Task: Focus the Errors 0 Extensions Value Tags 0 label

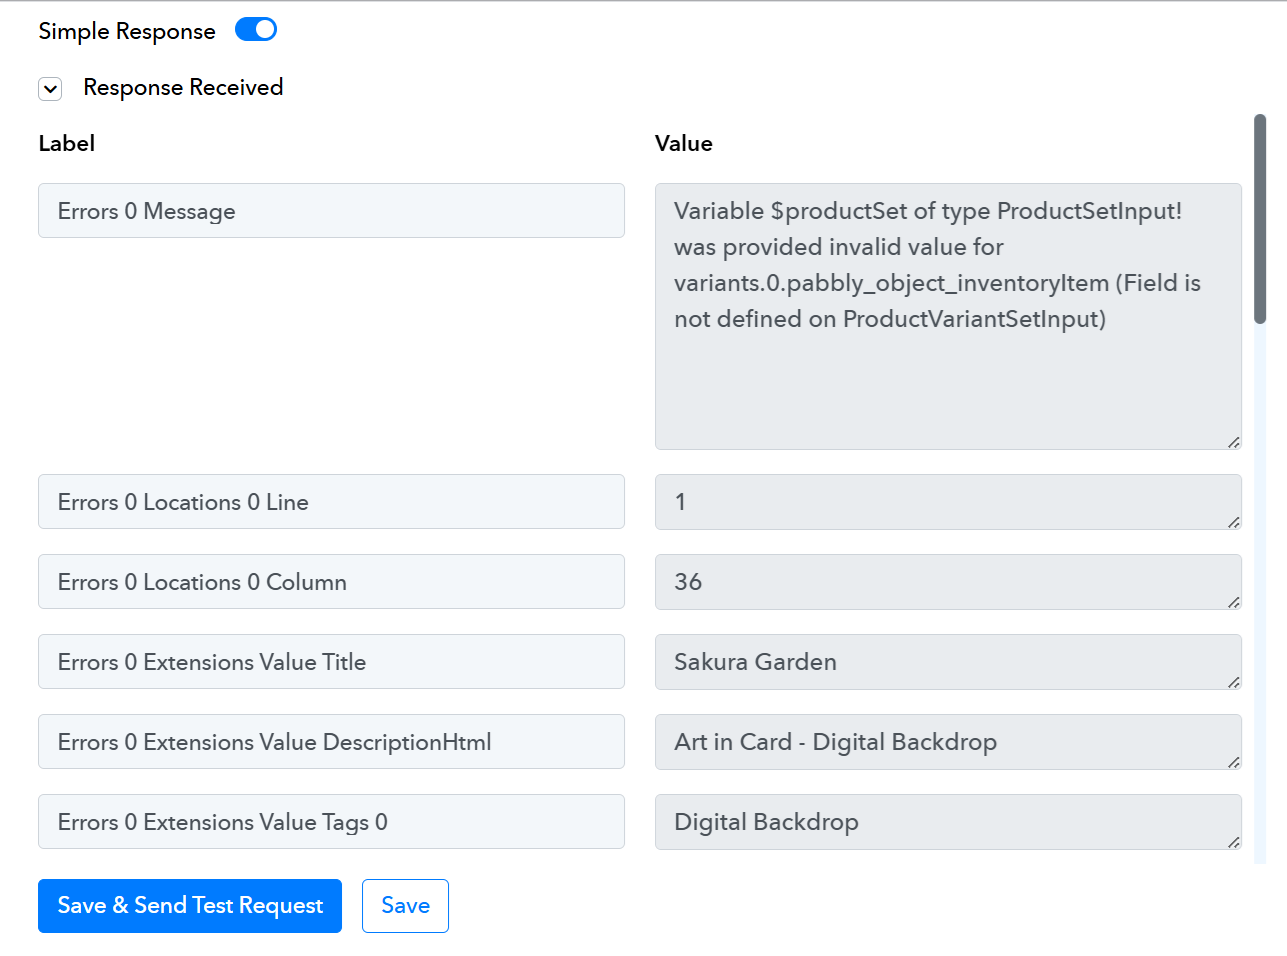Action: click(x=331, y=822)
